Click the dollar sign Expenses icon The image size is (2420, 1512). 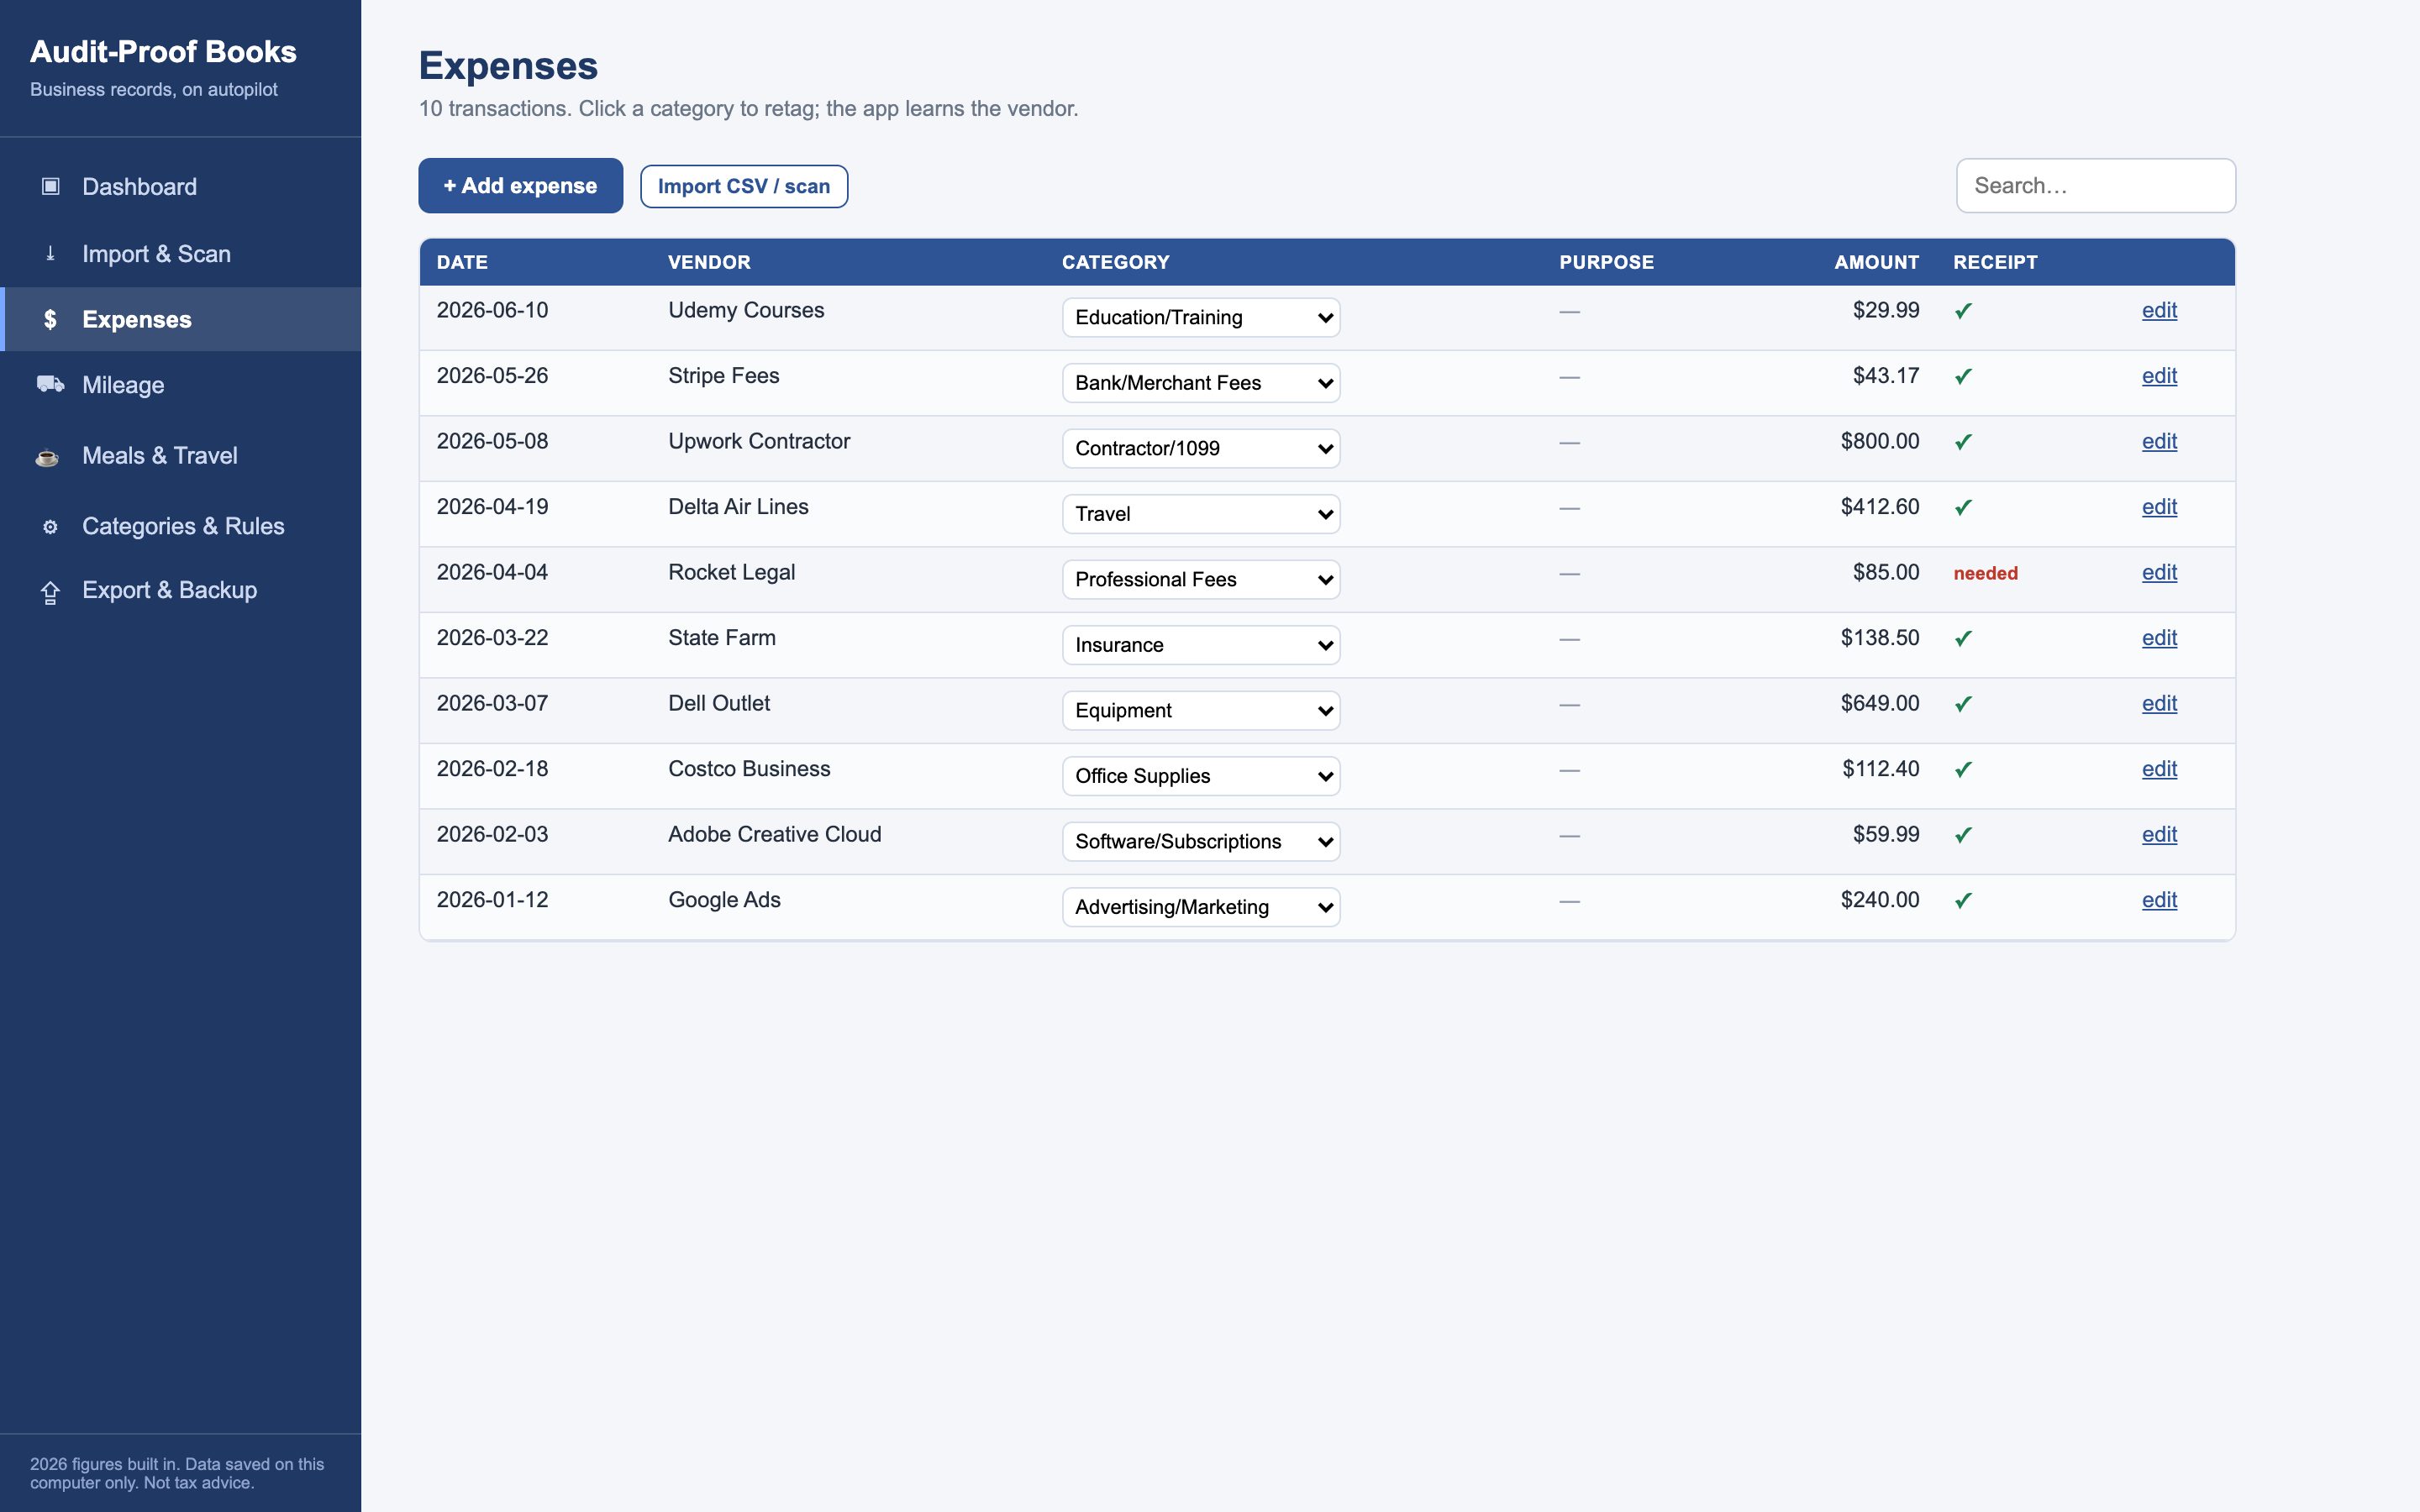click(50, 319)
